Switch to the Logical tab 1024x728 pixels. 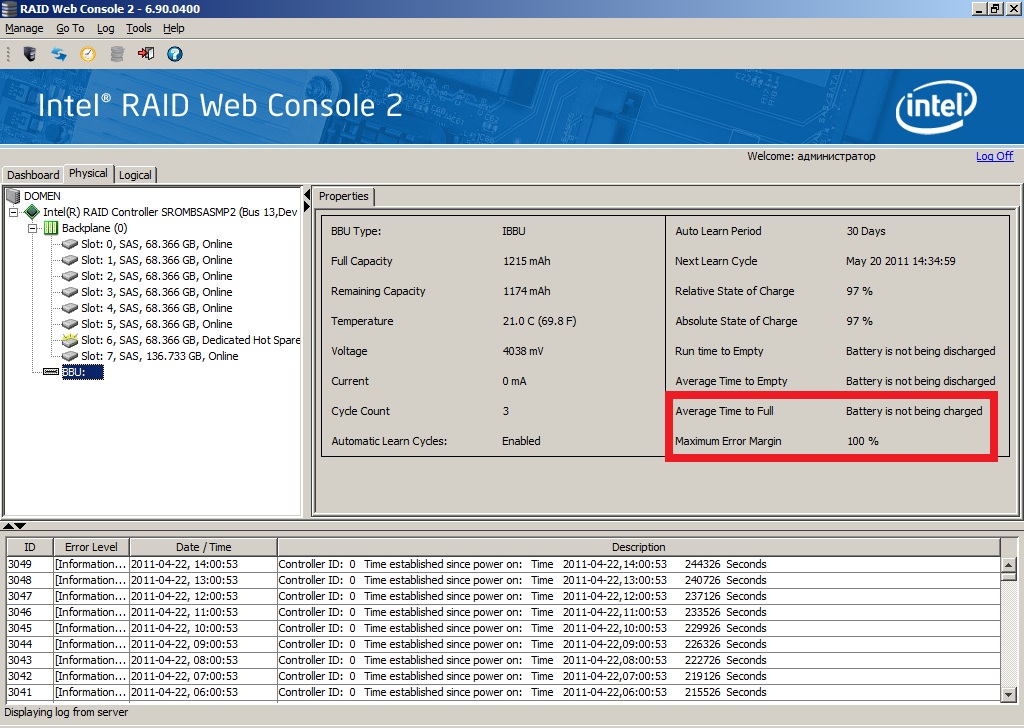click(x=135, y=175)
